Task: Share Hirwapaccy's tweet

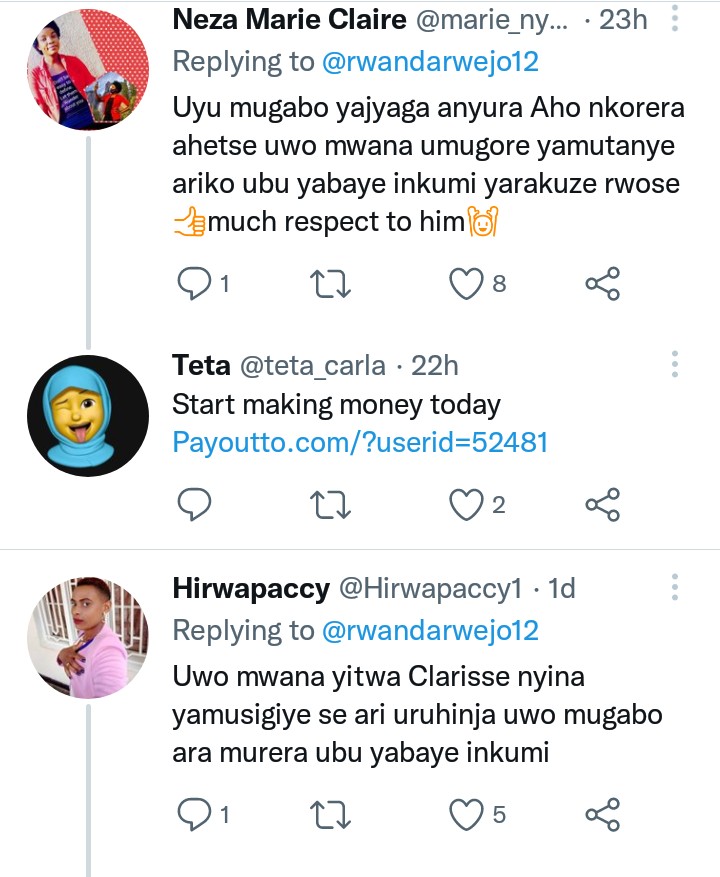Action: [602, 815]
